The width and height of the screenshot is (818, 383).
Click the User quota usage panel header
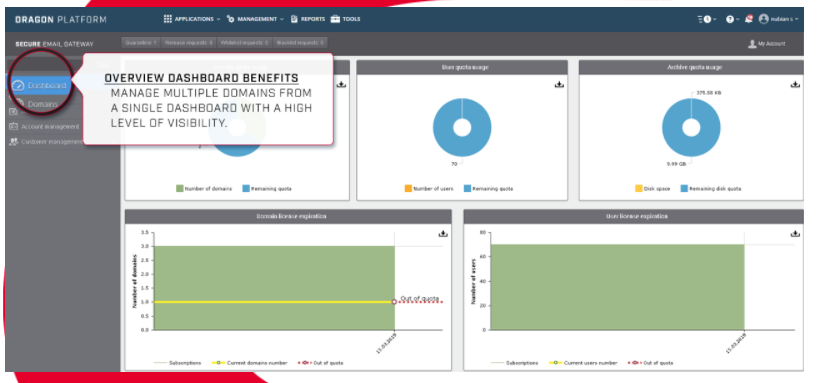click(462, 67)
